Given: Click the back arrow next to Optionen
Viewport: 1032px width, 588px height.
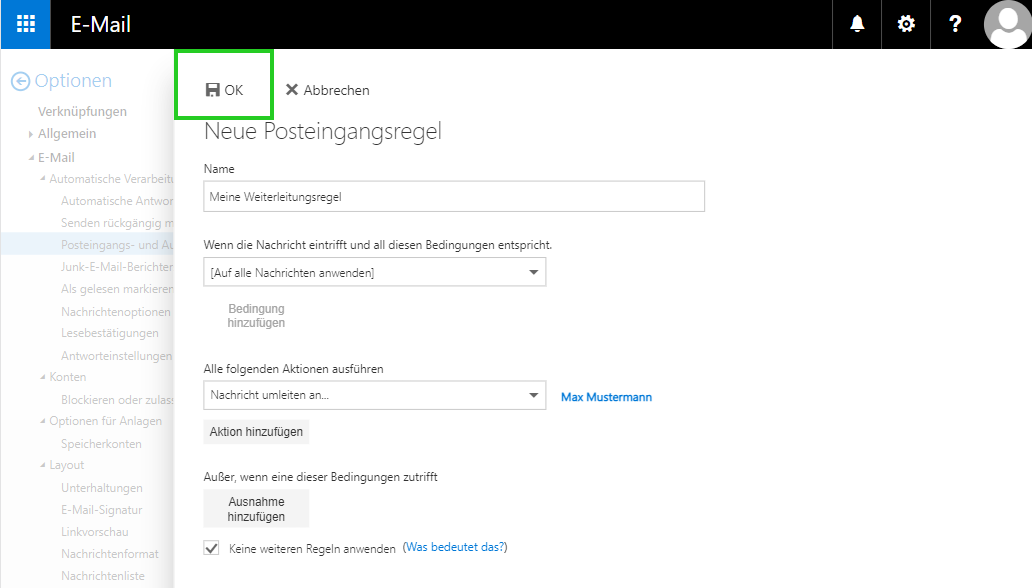Looking at the screenshot, I should [20, 81].
